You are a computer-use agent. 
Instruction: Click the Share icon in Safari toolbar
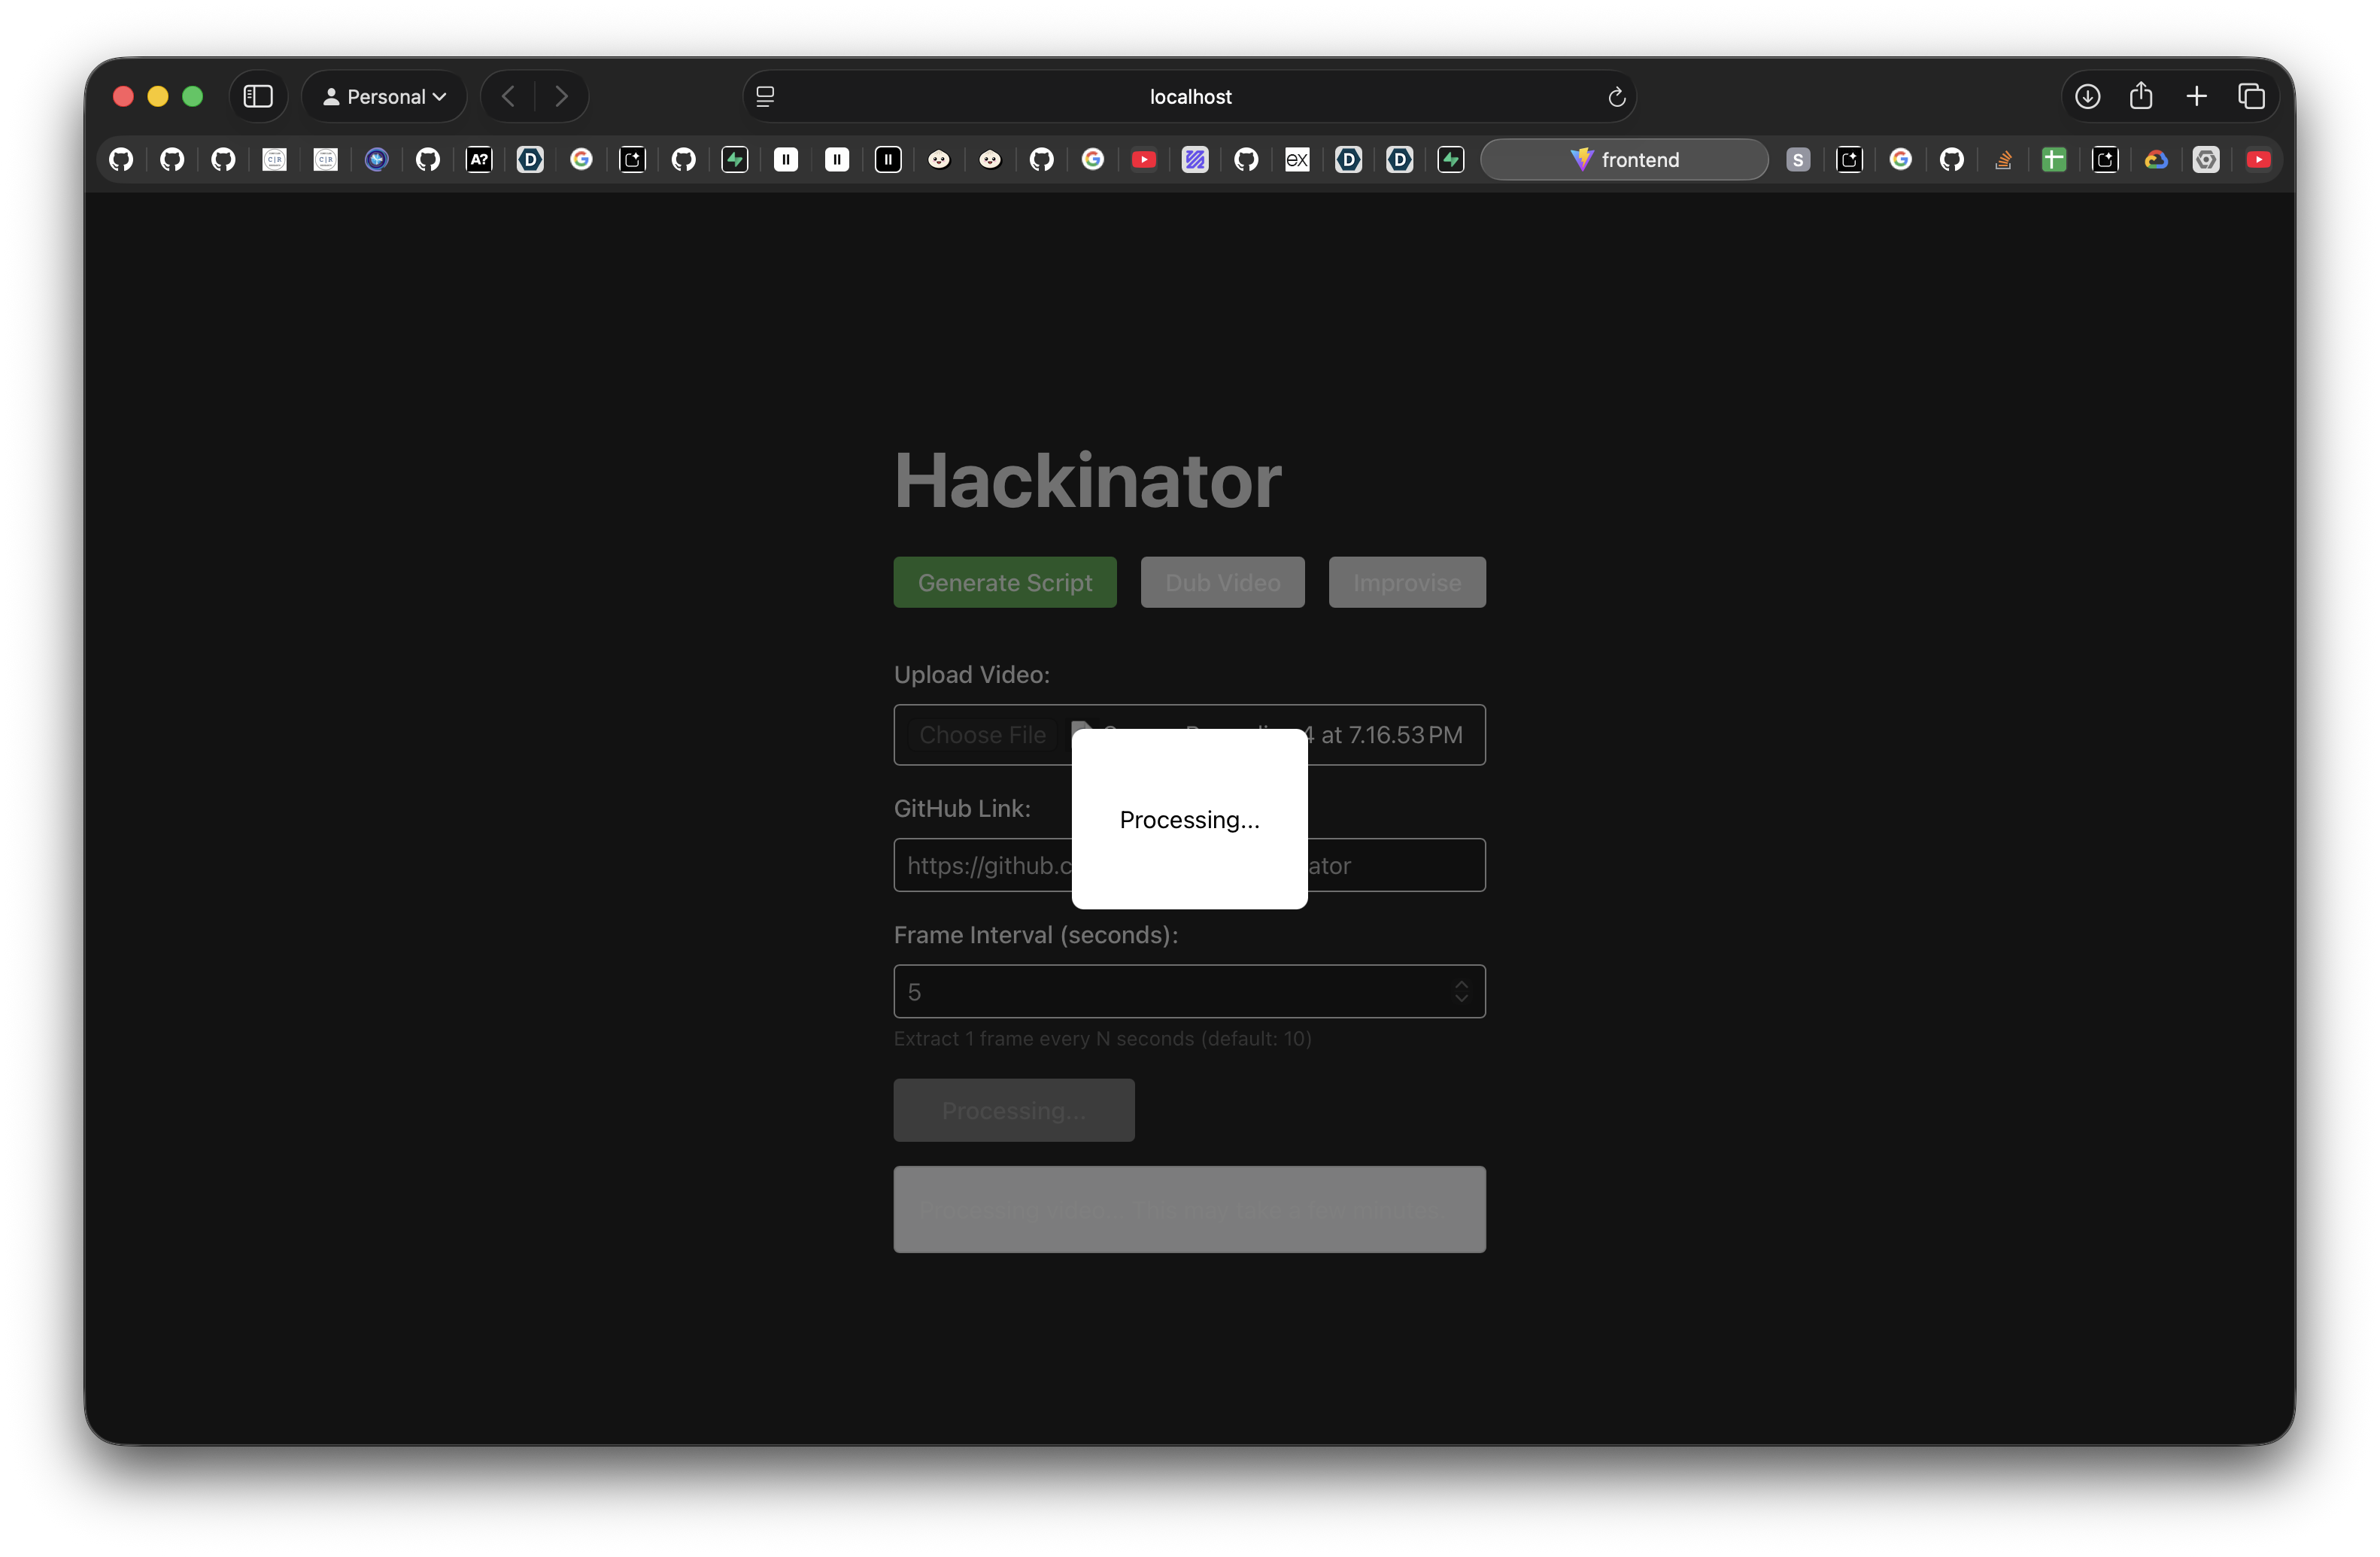pos(2141,96)
